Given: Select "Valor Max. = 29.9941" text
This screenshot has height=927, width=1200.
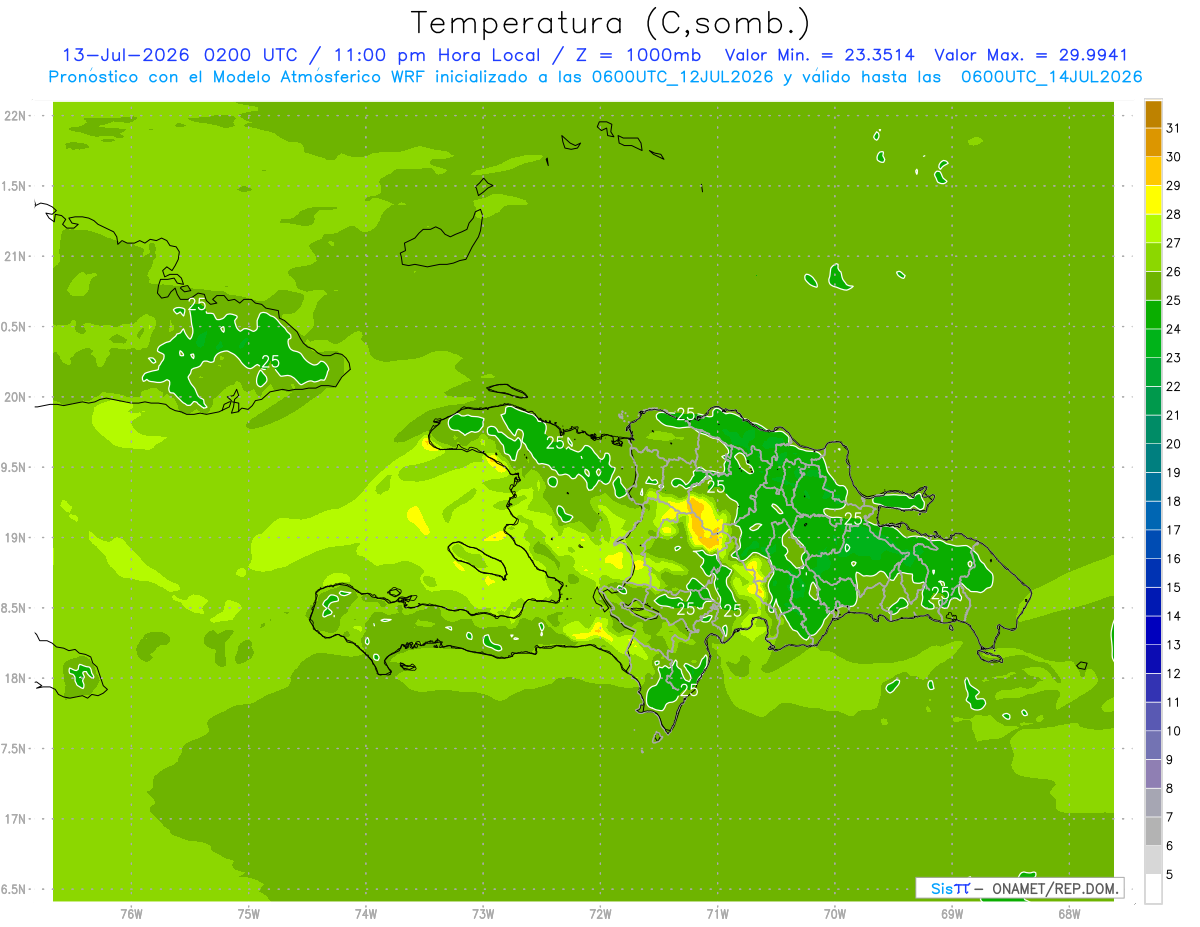Looking at the screenshot, I should (1031, 55).
